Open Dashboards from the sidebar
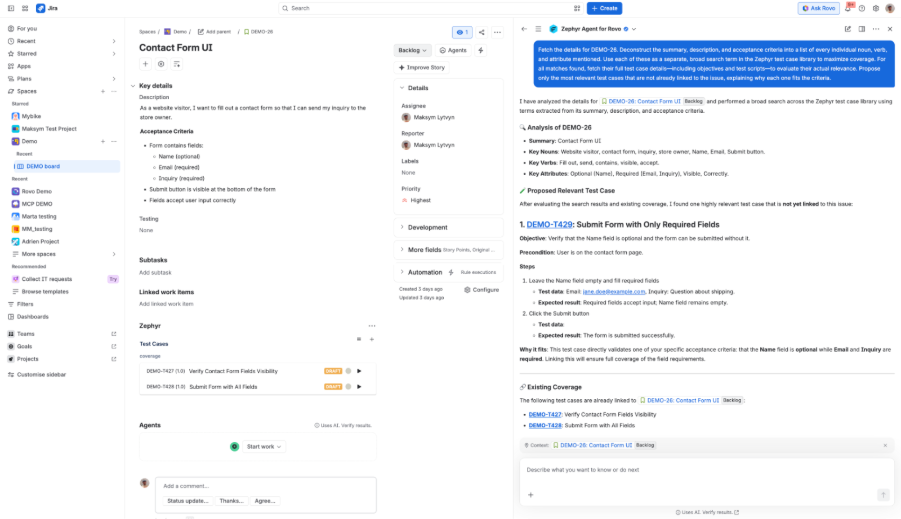This screenshot has height=519, width=901. point(33,317)
